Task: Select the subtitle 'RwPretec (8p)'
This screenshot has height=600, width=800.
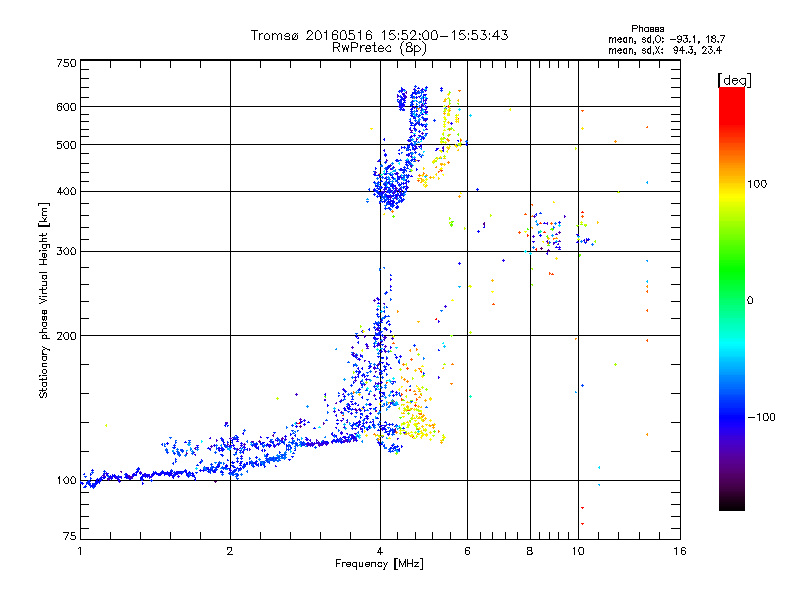Action: click(379, 48)
